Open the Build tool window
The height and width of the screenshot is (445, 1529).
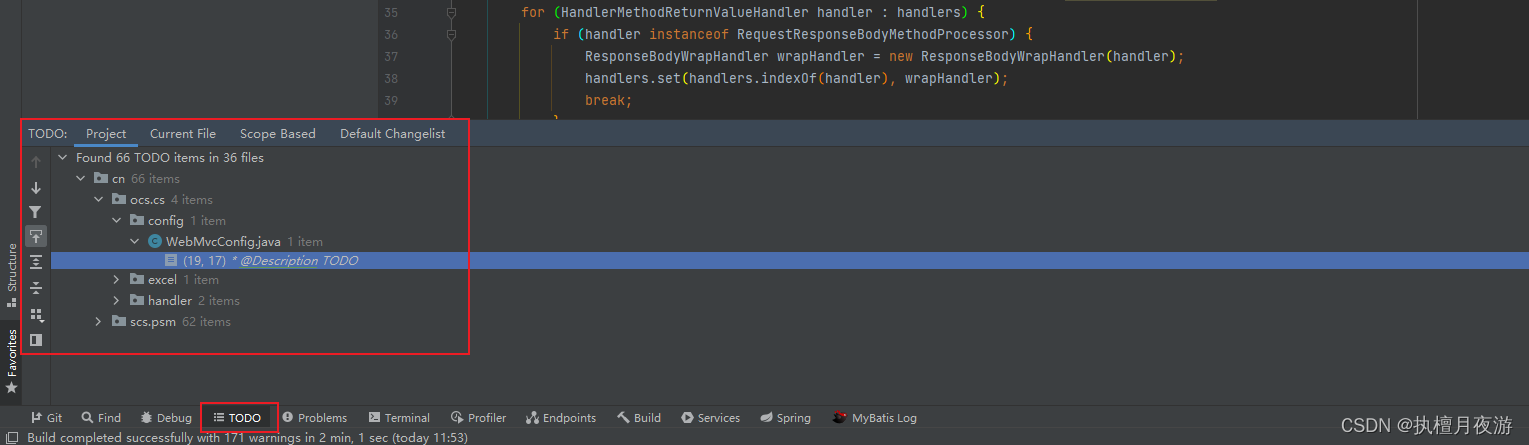tap(639, 418)
